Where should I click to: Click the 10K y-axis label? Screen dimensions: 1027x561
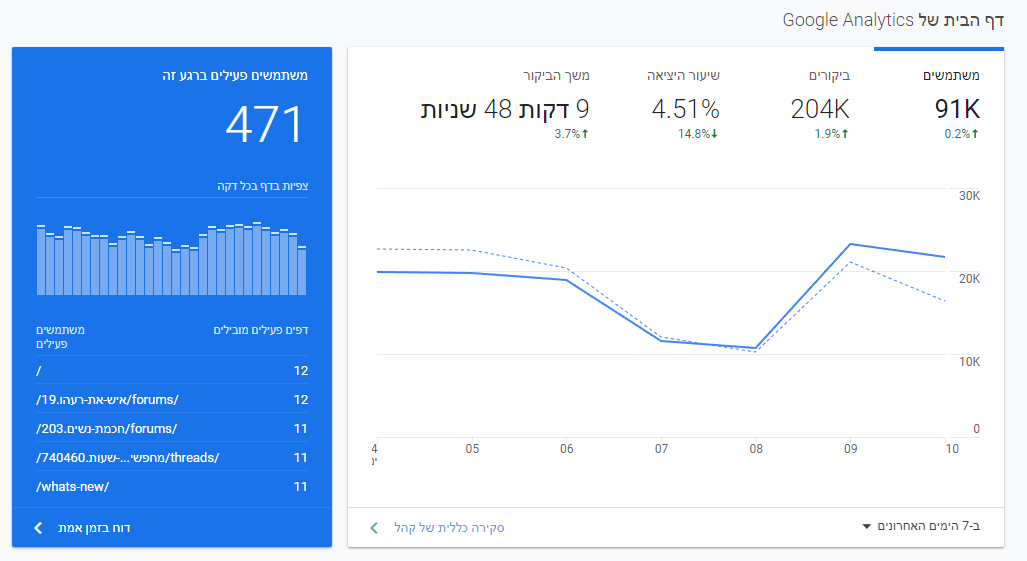point(969,361)
